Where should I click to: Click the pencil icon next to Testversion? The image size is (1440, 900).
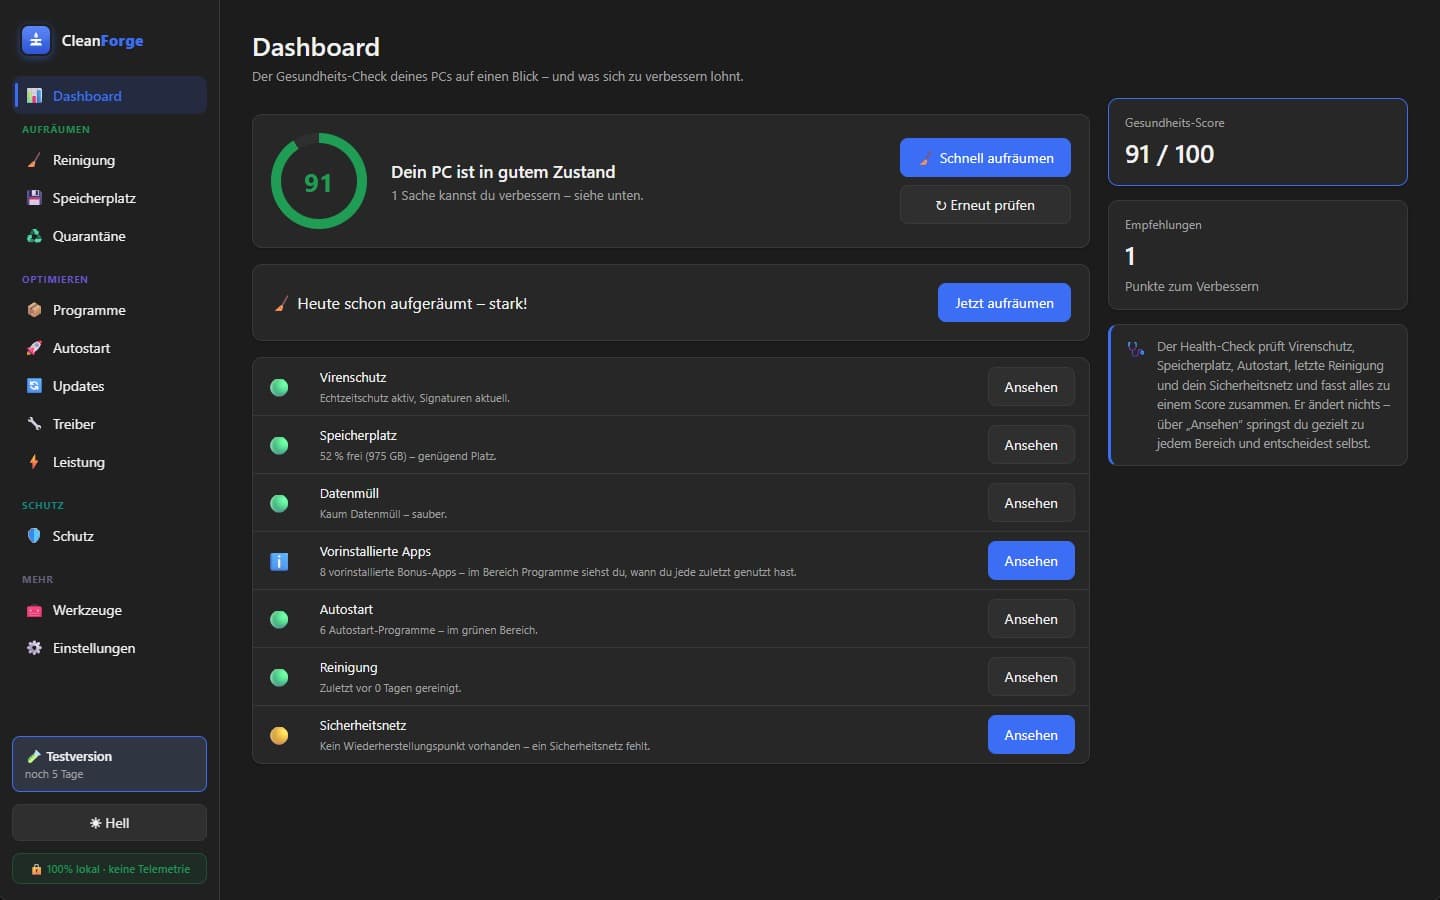tap(33, 756)
